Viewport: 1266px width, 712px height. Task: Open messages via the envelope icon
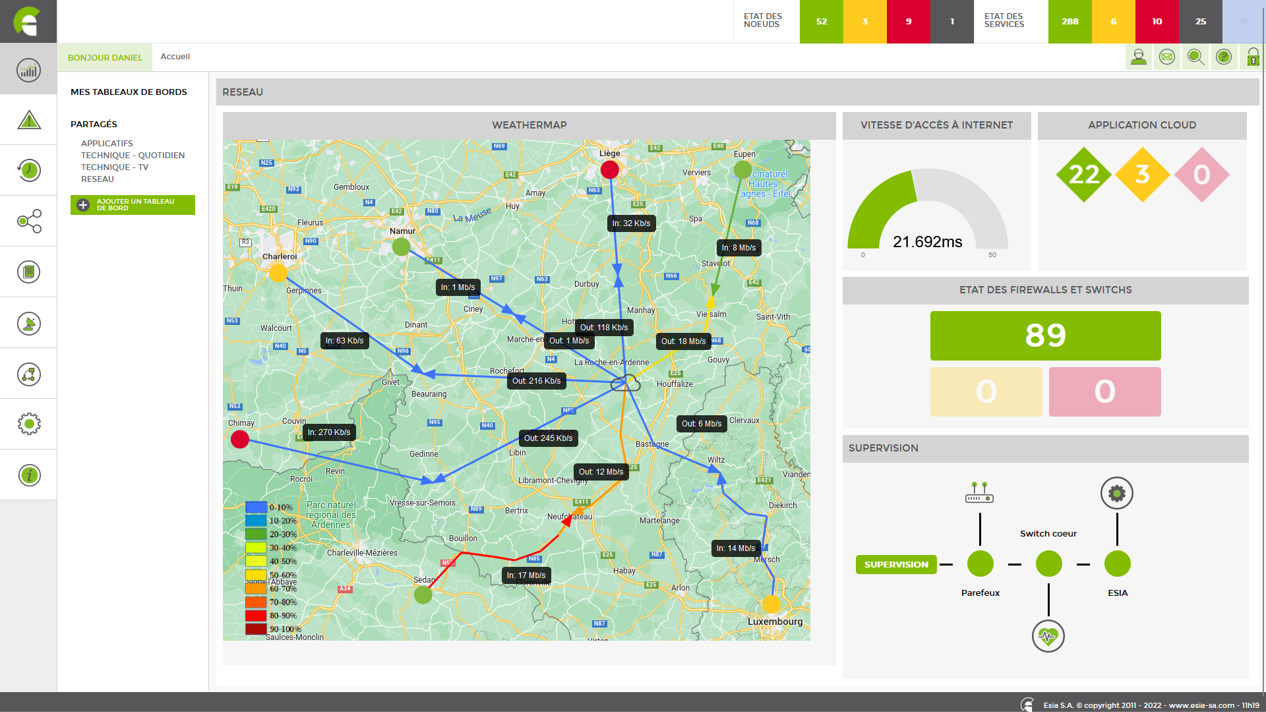pos(1165,57)
